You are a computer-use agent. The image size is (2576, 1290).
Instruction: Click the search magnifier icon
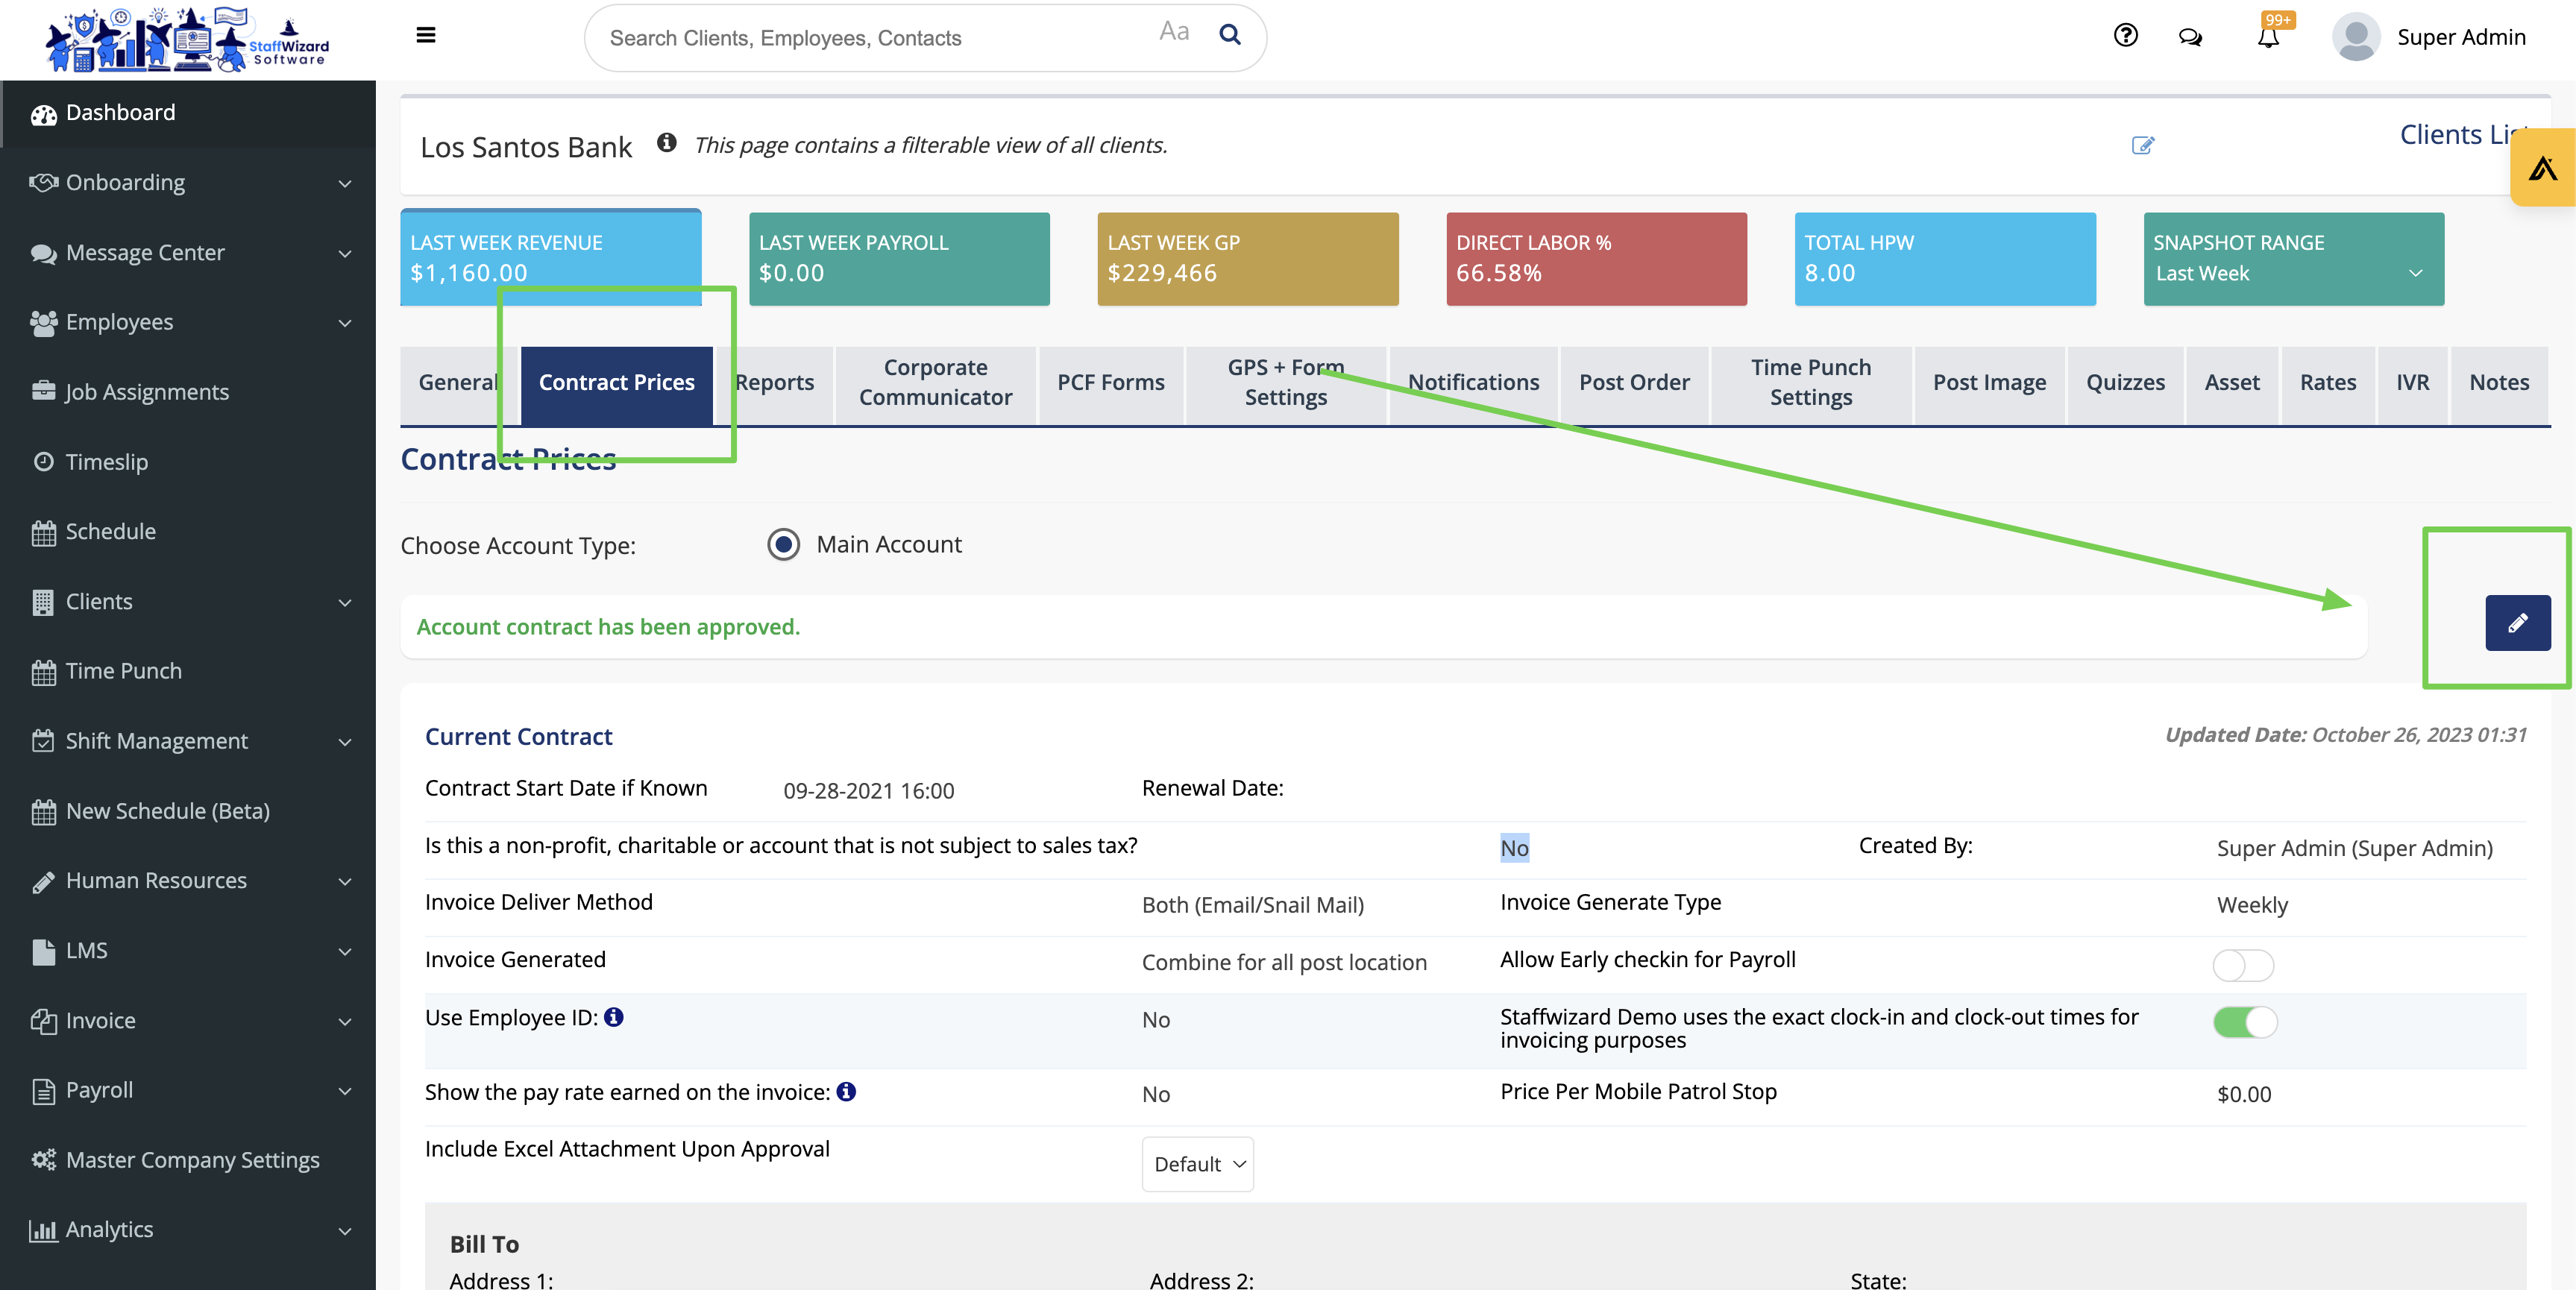1230,35
